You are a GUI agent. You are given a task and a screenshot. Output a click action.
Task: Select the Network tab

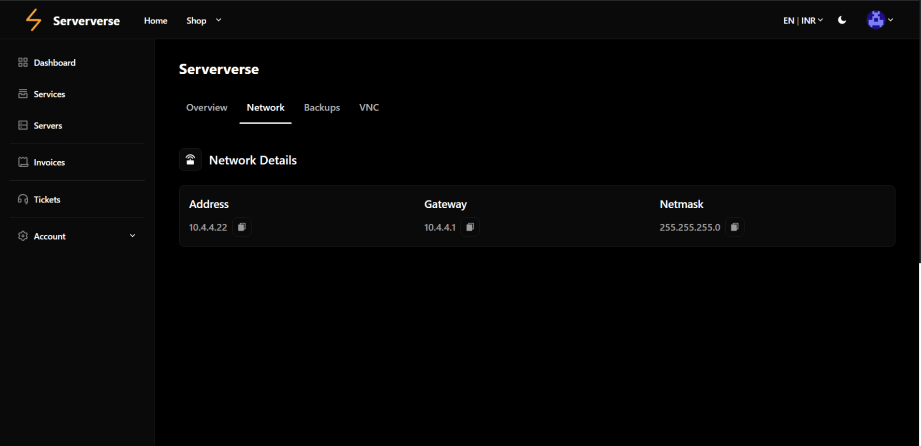pos(265,108)
